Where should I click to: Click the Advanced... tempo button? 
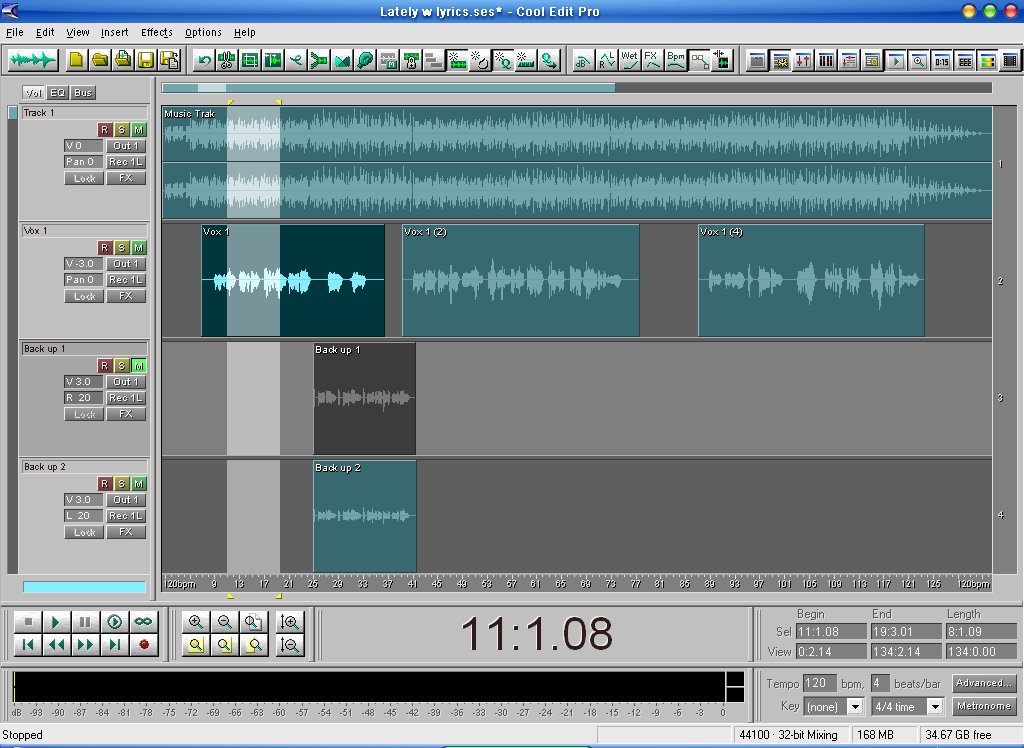point(984,683)
